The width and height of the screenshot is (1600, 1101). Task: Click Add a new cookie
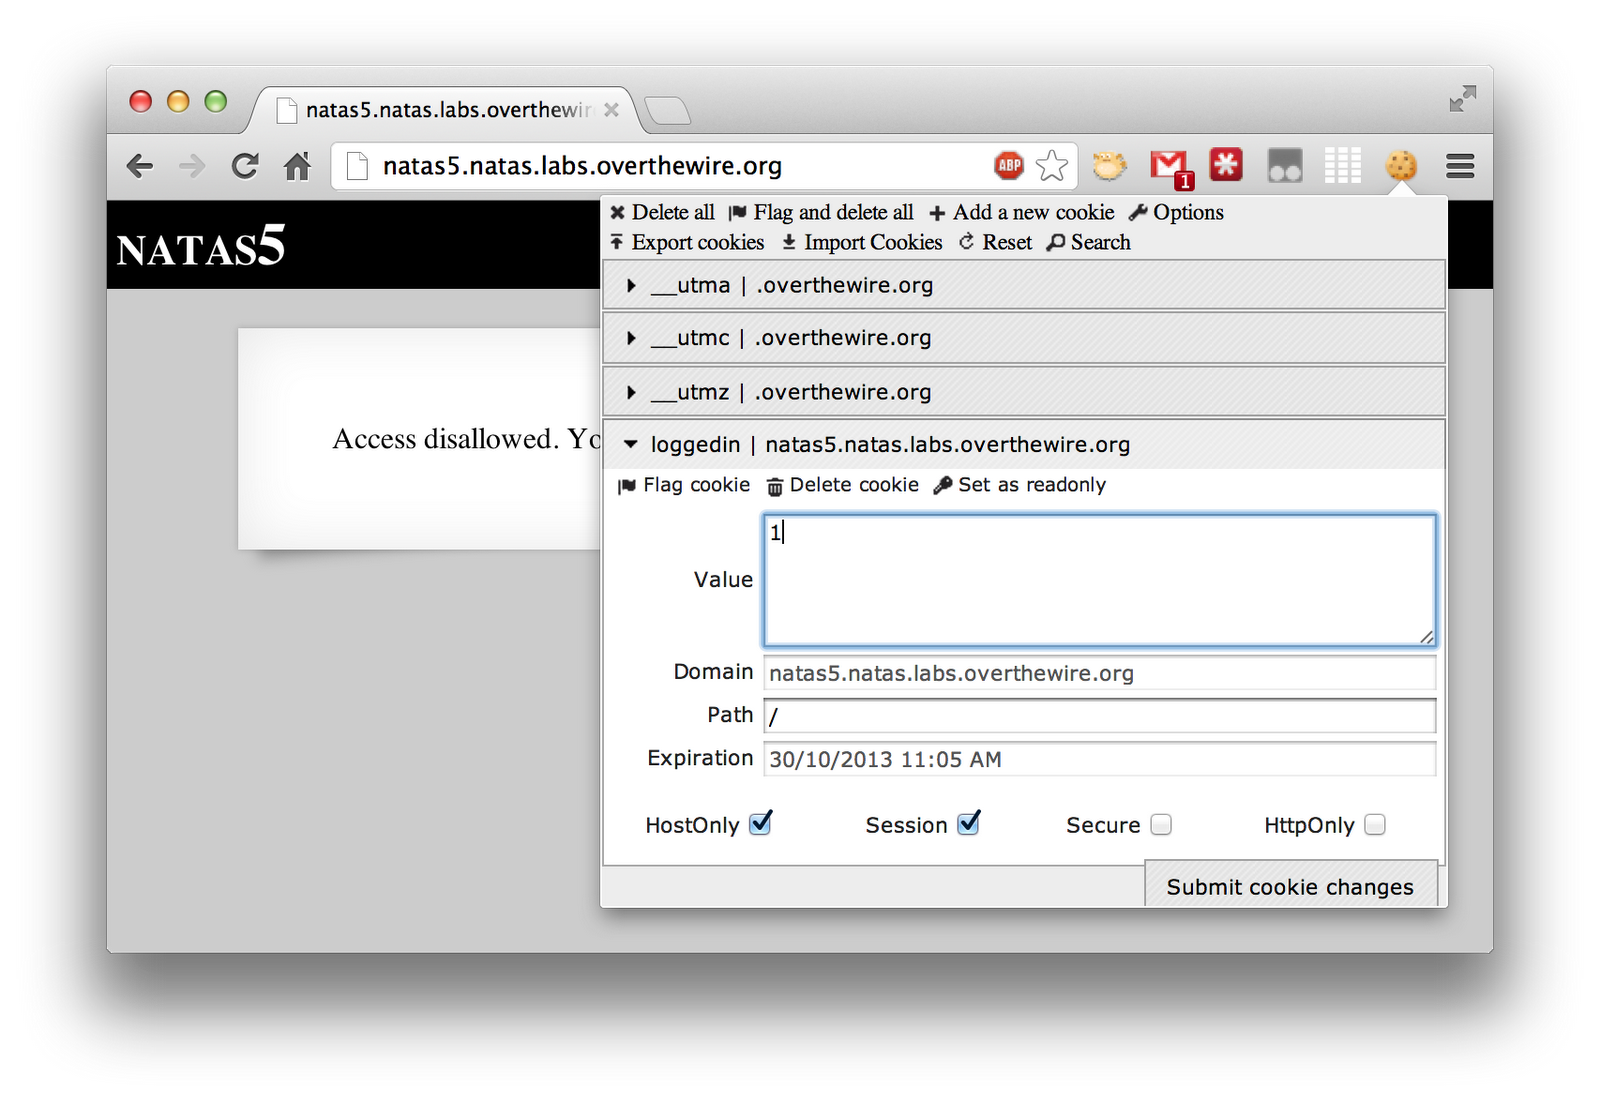coord(1022,213)
